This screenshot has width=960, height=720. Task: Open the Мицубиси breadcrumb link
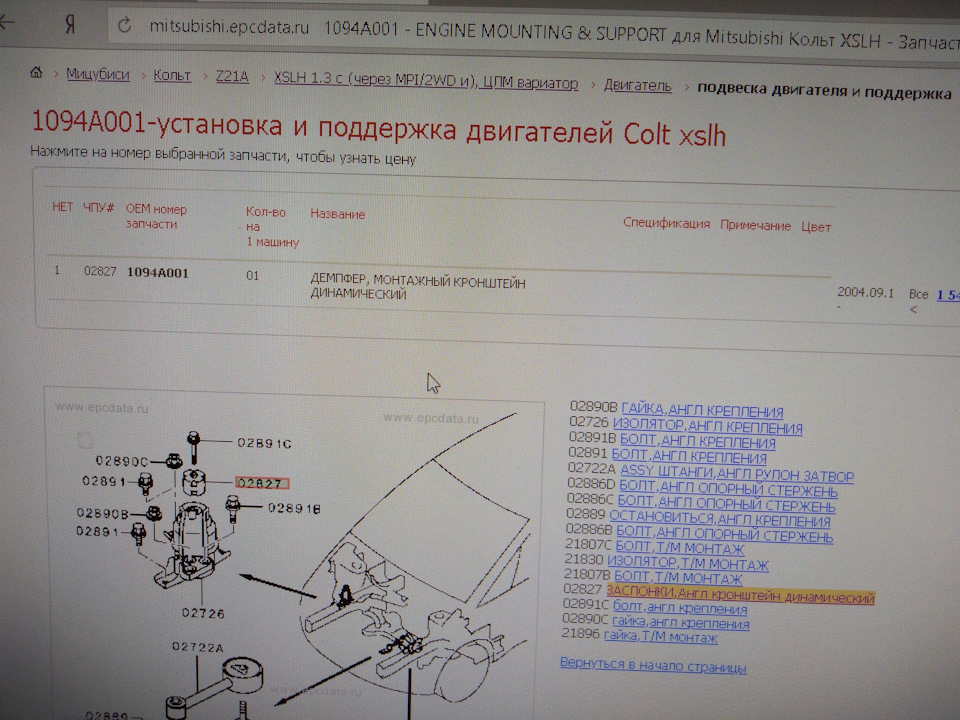tap(95, 75)
